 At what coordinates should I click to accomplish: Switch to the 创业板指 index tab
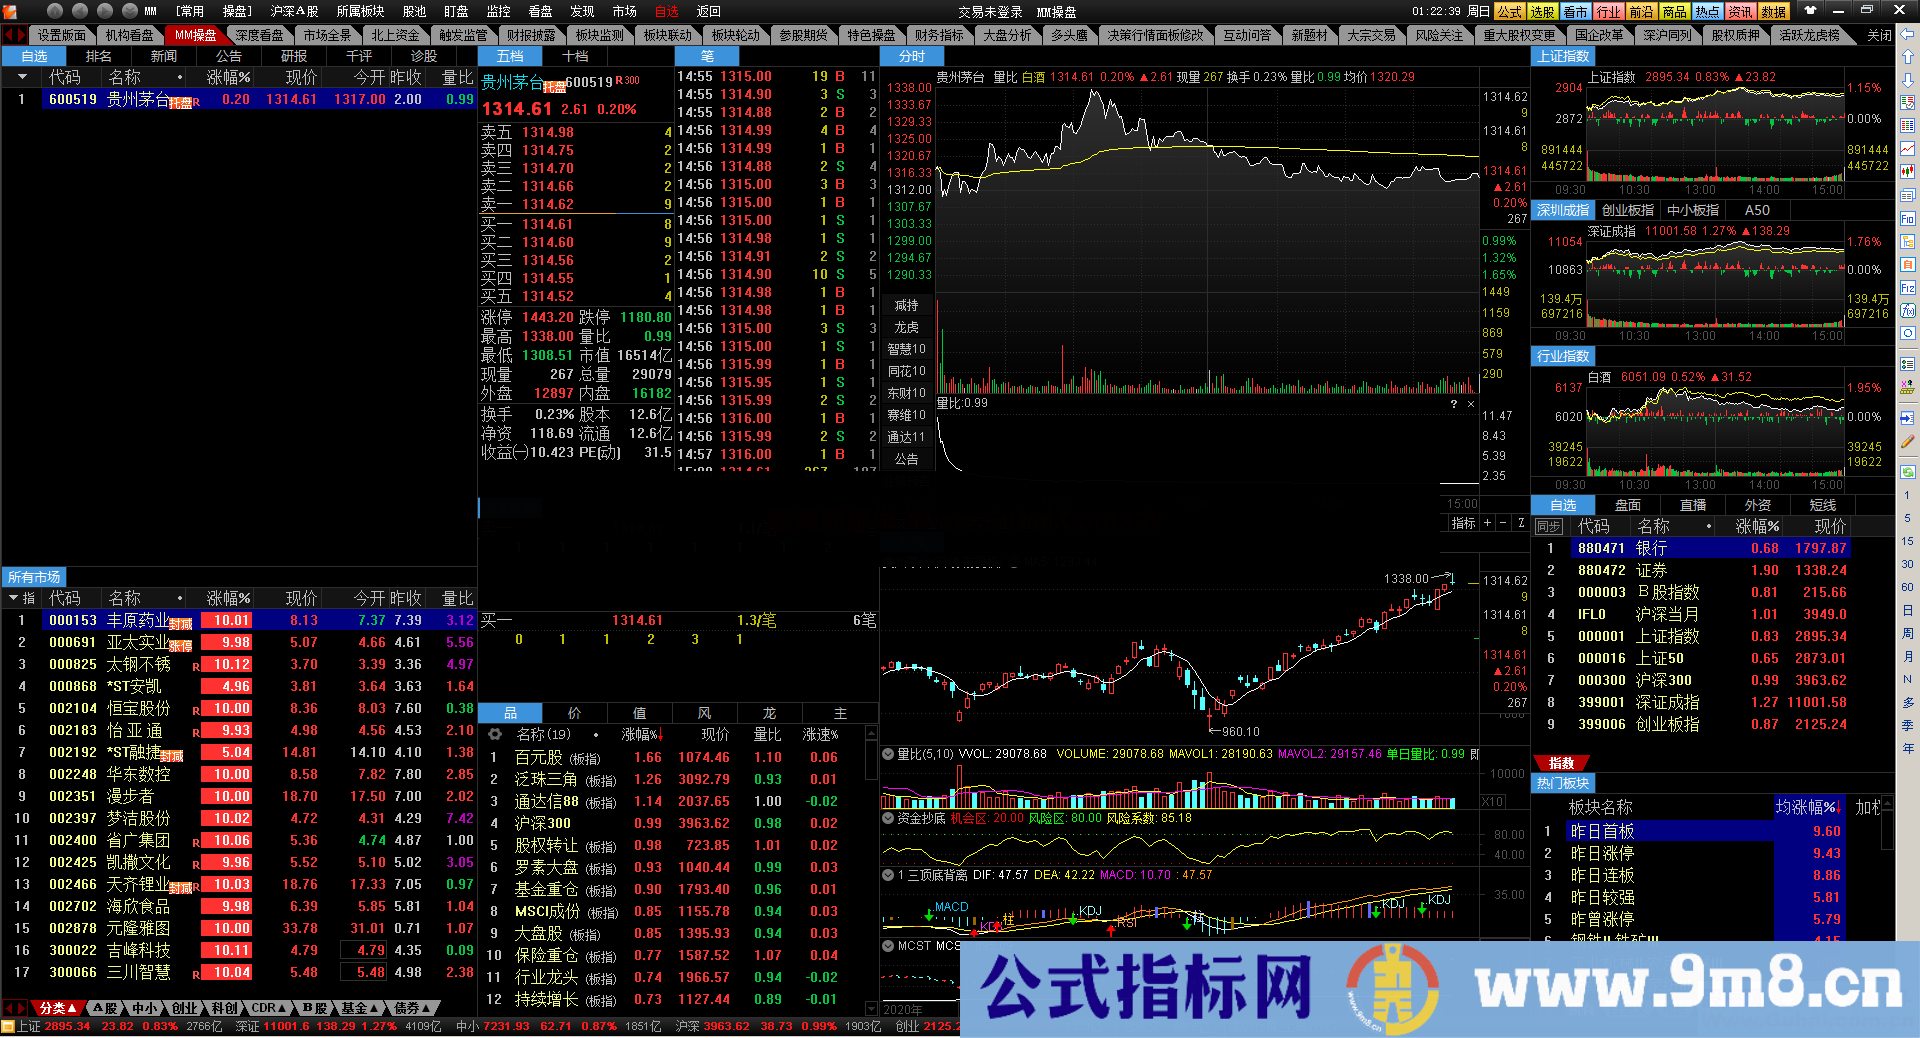pyautogui.click(x=1627, y=210)
